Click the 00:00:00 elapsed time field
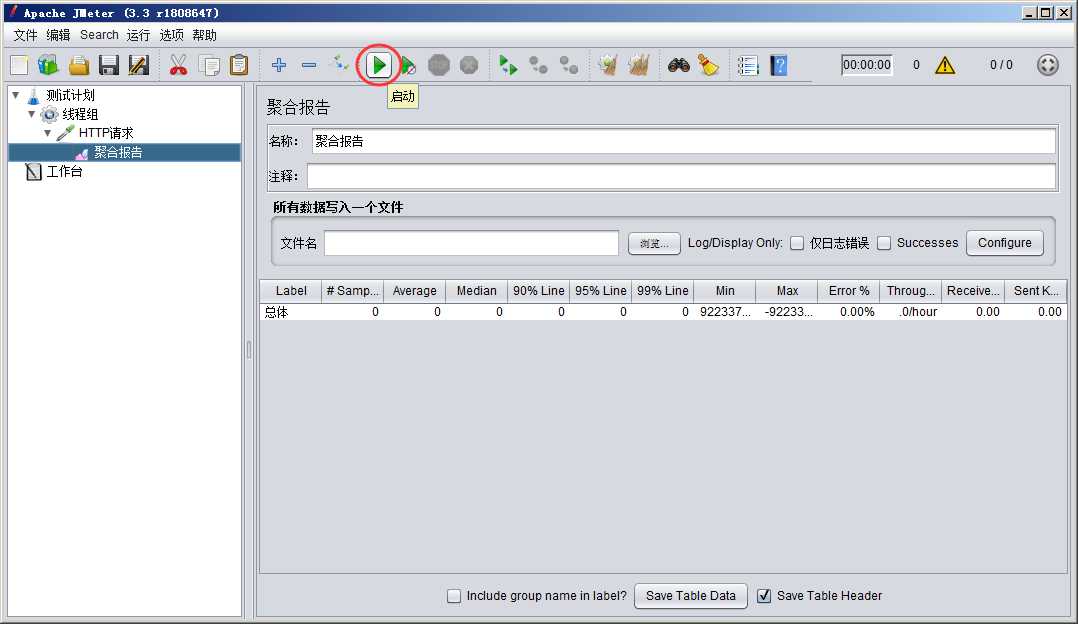Image resolution: width=1078 pixels, height=624 pixels. click(x=867, y=65)
